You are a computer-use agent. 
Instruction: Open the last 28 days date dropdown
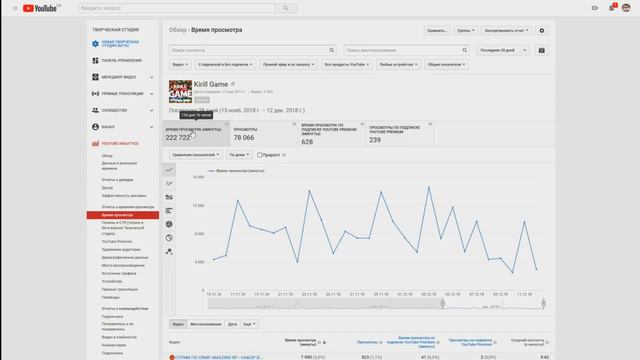[x=503, y=50]
